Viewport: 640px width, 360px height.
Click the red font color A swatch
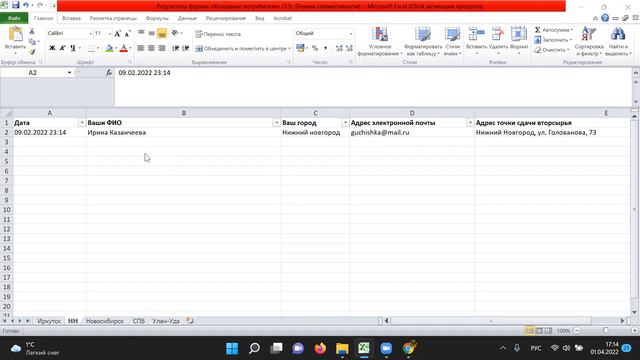coord(124,48)
